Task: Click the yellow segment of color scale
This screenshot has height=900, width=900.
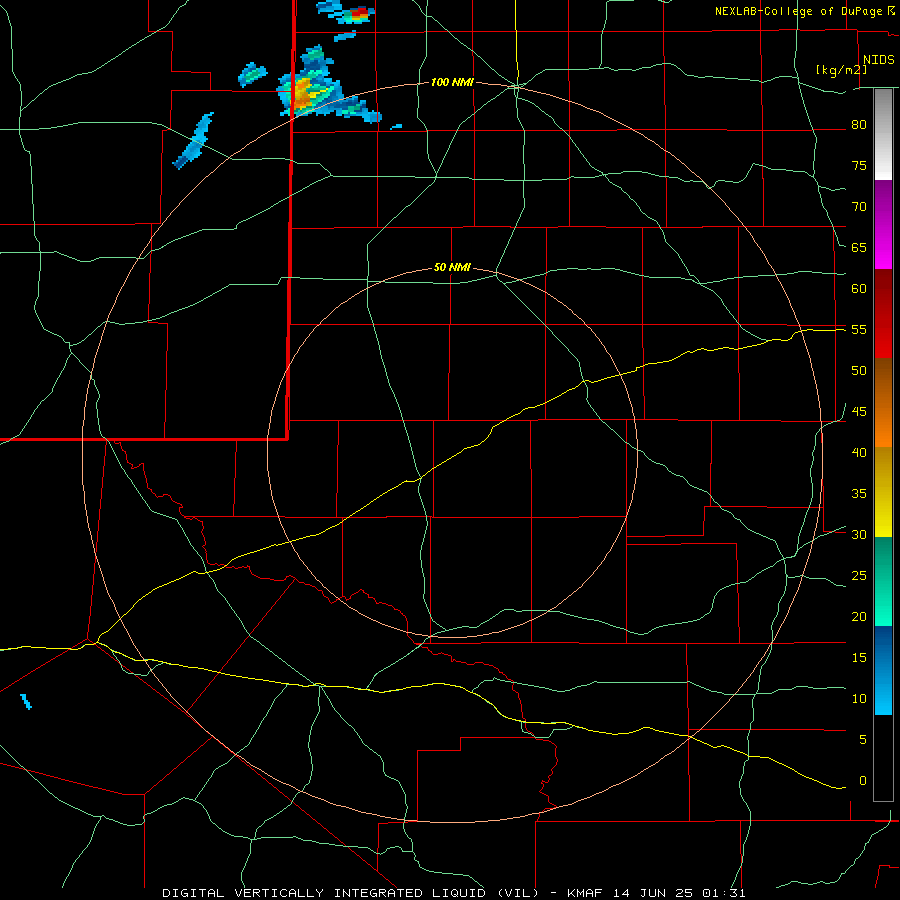Action: point(883,492)
